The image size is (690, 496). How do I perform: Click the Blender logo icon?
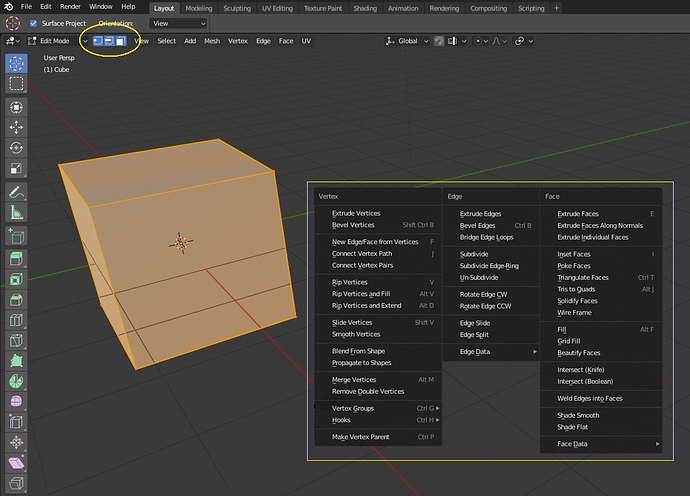(x=8, y=7)
